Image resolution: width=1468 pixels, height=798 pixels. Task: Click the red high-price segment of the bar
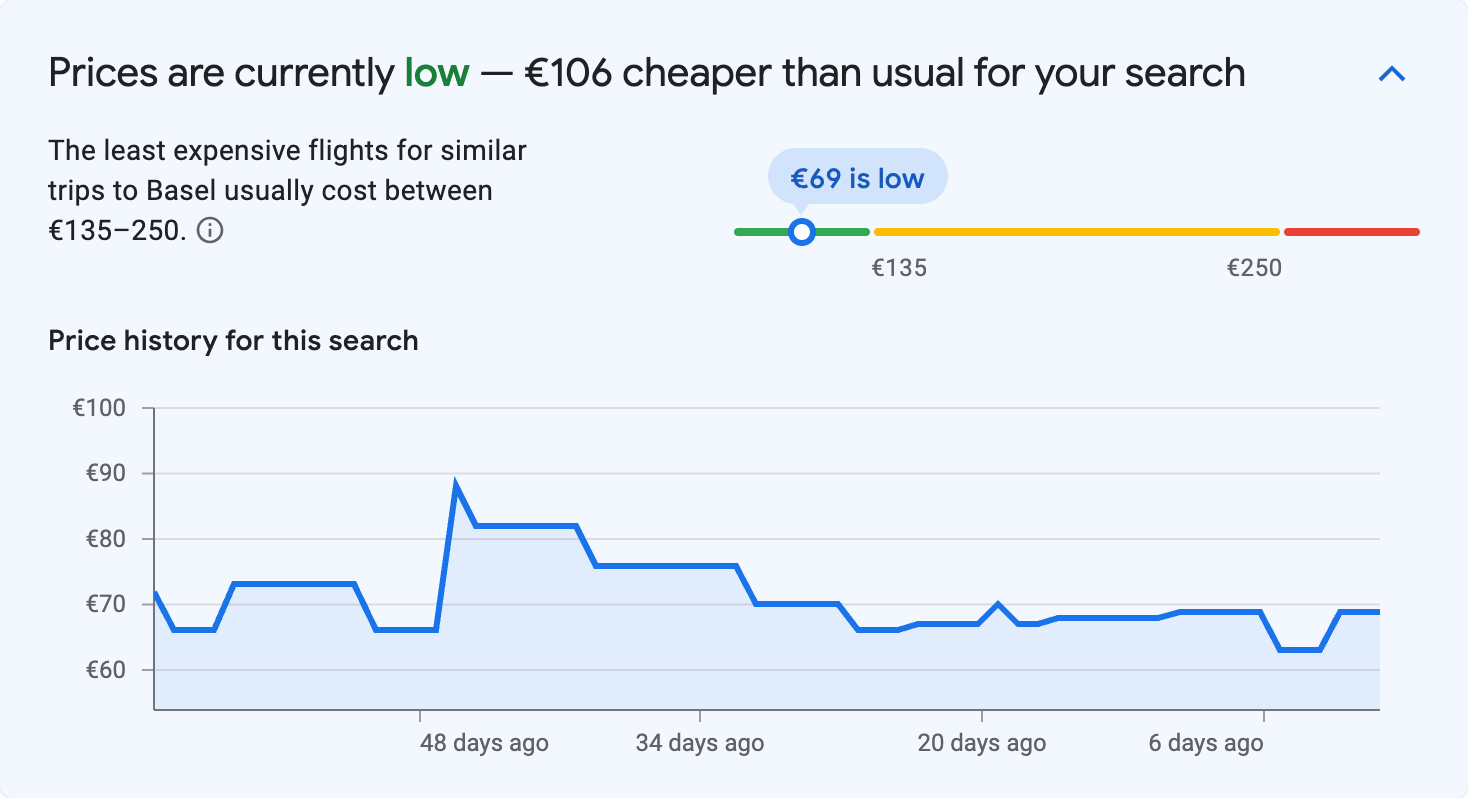point(1350,231)
